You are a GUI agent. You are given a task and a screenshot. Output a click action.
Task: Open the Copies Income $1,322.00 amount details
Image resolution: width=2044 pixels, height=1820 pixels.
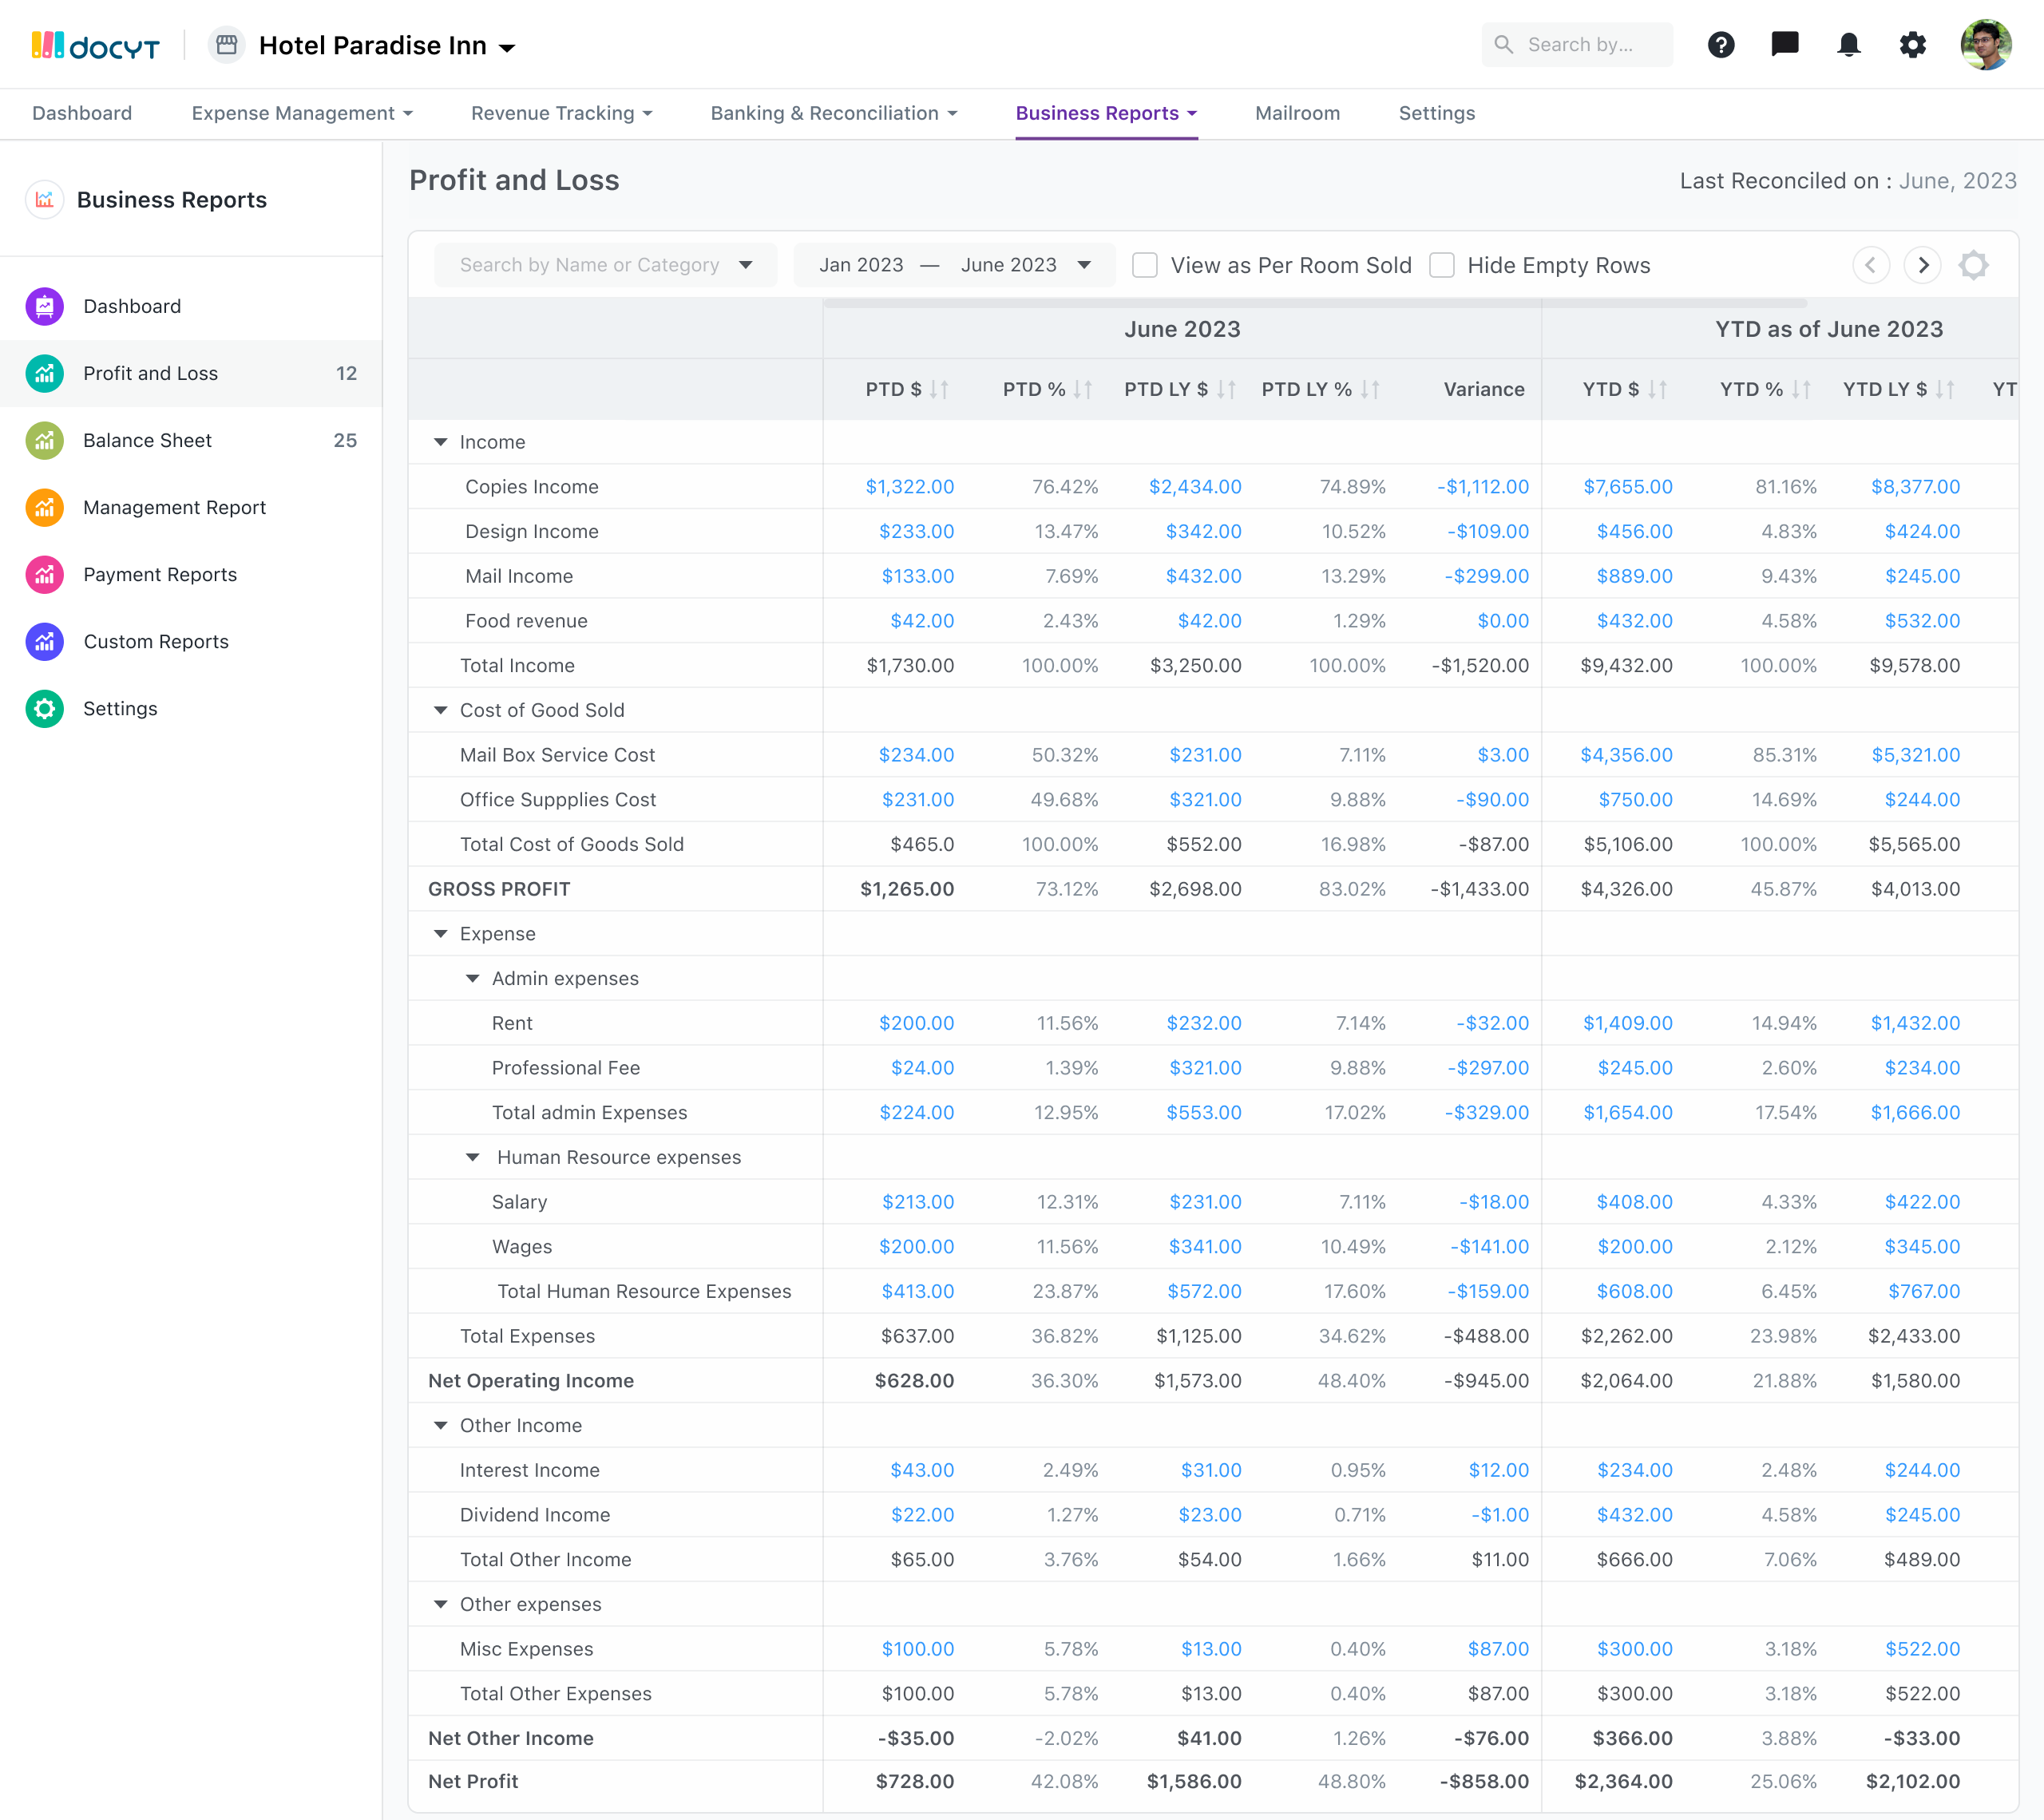(x=910, y=487)
